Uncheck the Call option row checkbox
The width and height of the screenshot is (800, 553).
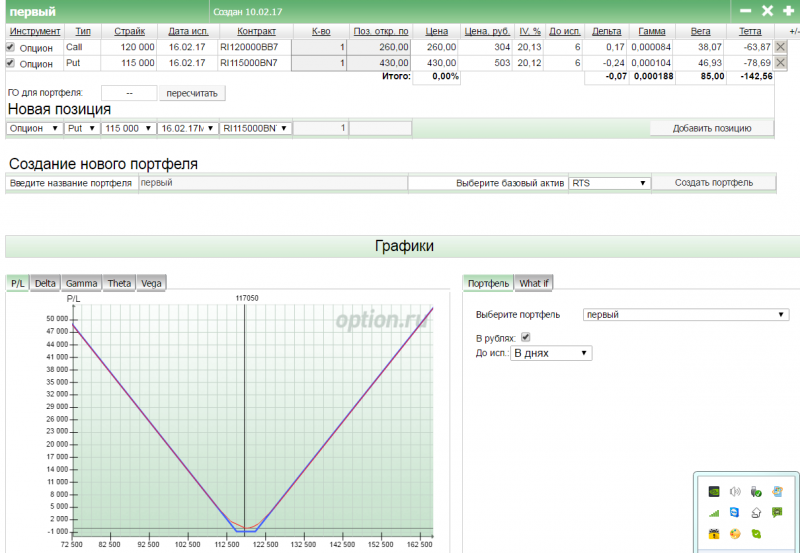10,47
